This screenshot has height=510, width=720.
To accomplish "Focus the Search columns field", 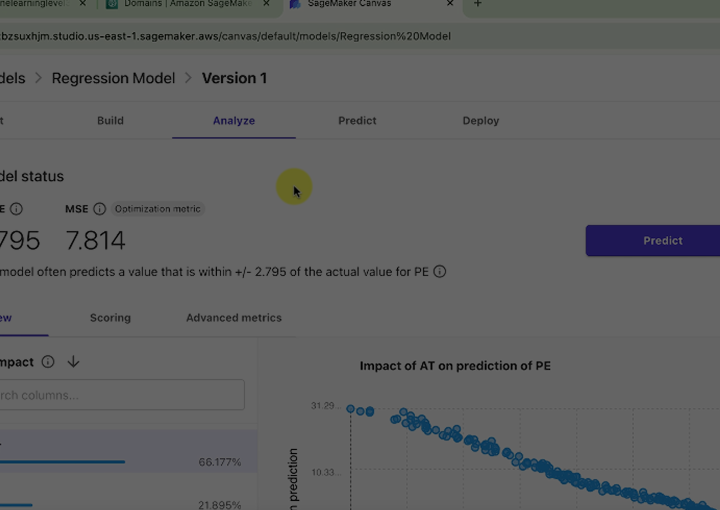I will coord(121,395).
